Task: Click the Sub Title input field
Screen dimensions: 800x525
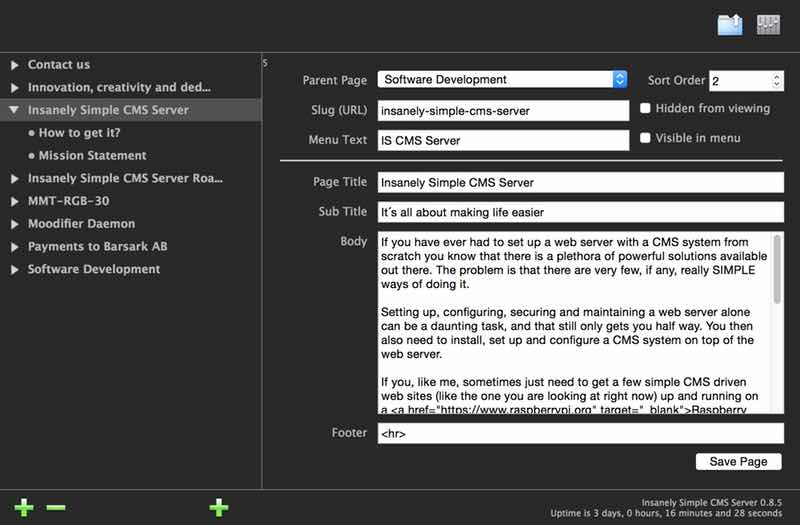Action: (x=581, y=212)
